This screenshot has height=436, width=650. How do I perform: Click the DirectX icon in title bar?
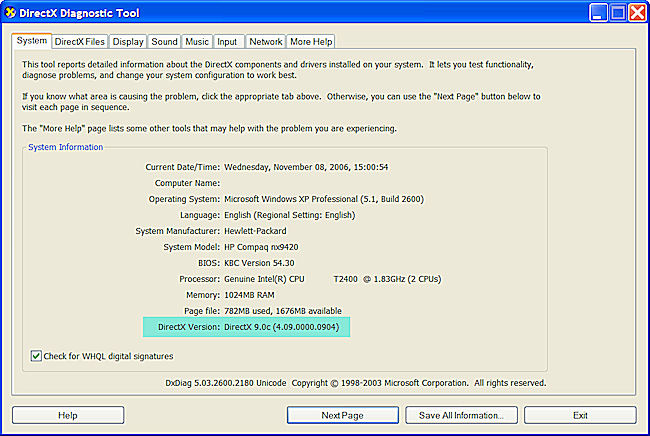click(x=10, y=13)
